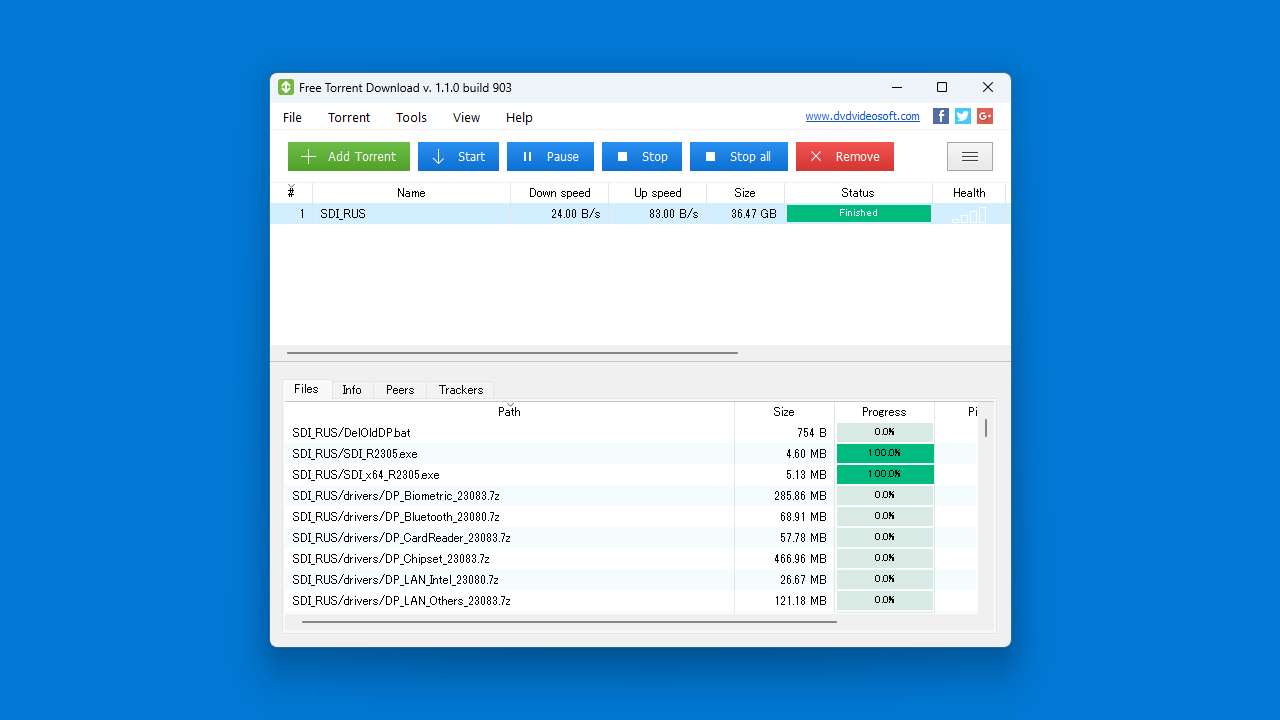Switch to the Info tab
This screenshot has width=1280, height=720.
click(x=352, y=390)
